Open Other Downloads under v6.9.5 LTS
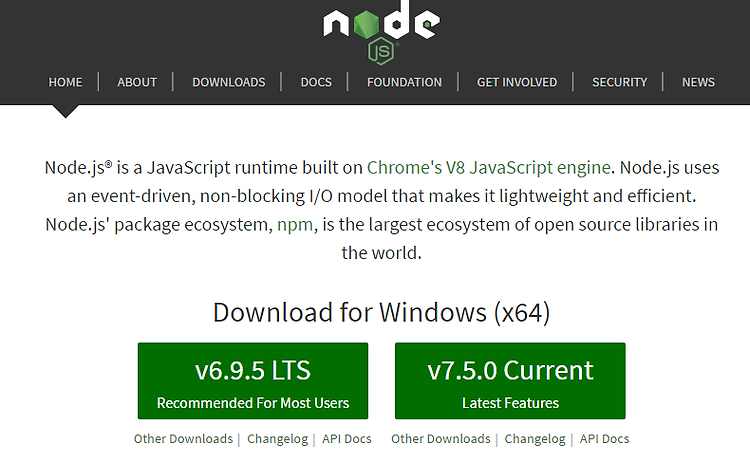The image size is (750, 463). [183, 439]
